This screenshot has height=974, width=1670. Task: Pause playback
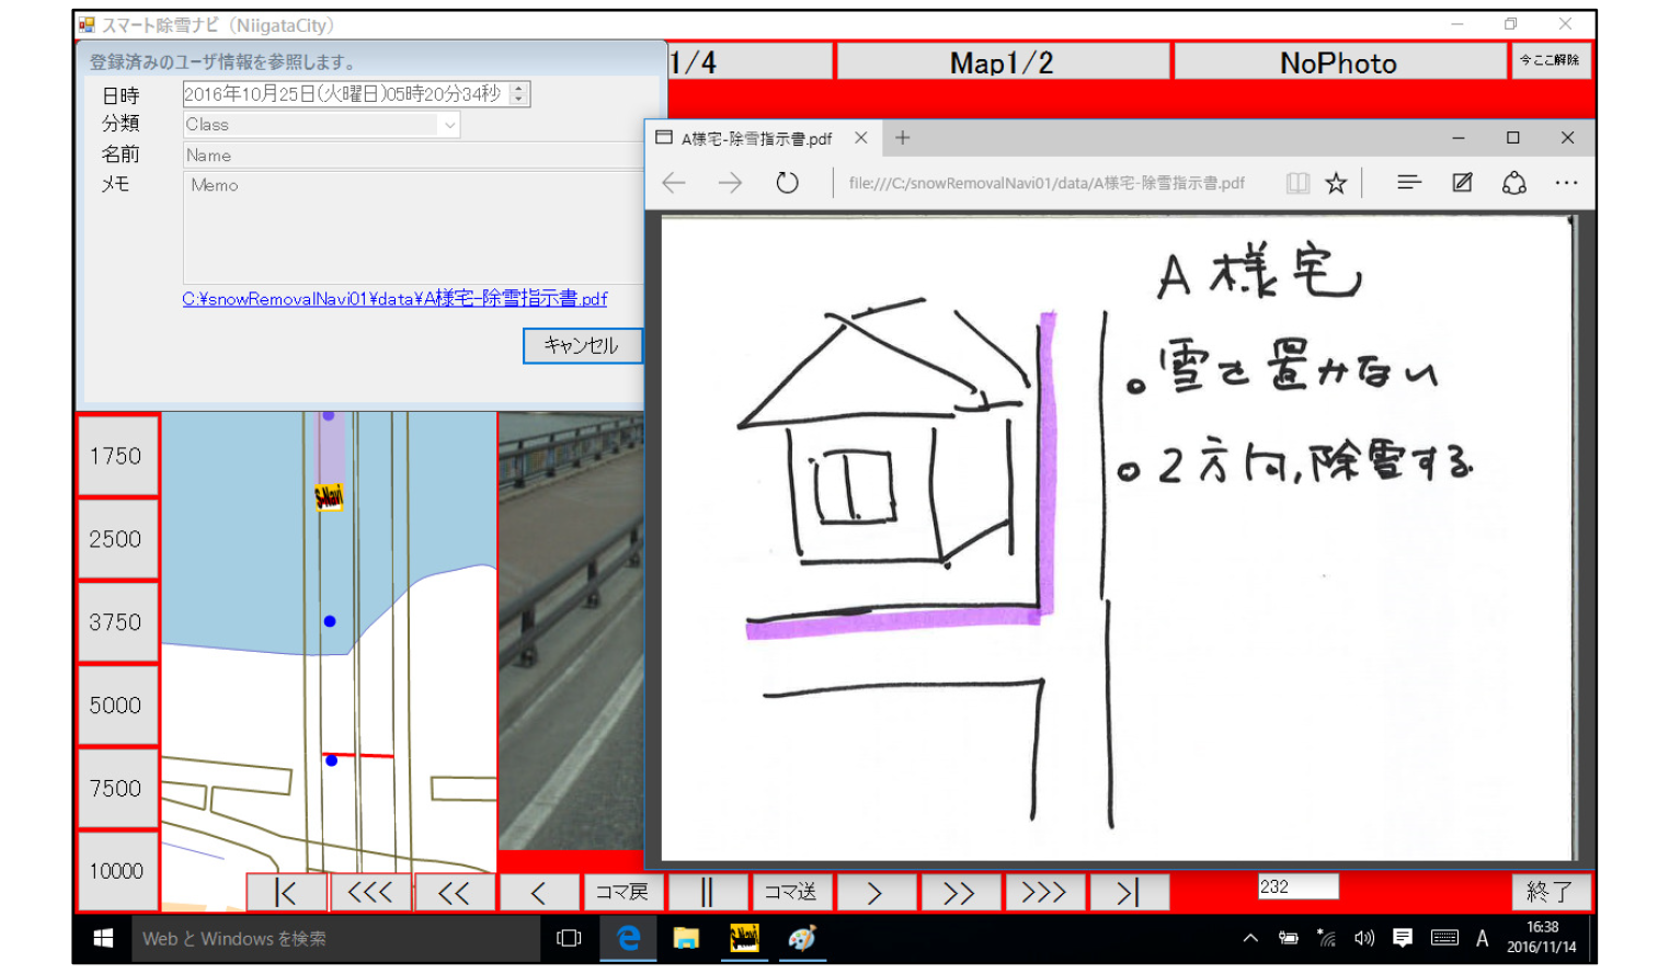click(706, 892)
